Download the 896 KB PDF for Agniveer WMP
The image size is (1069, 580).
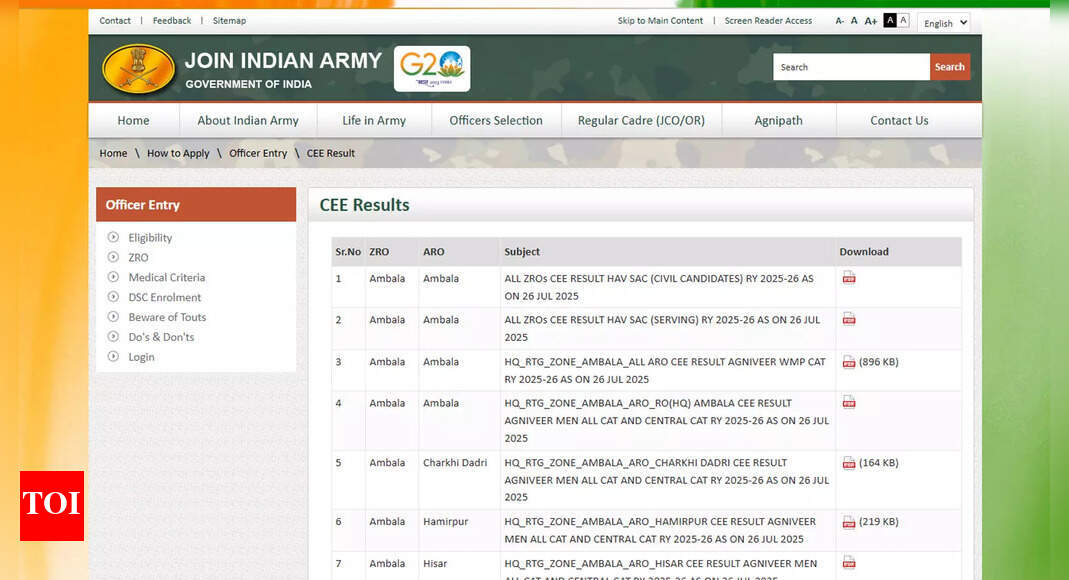pos(849,362)
